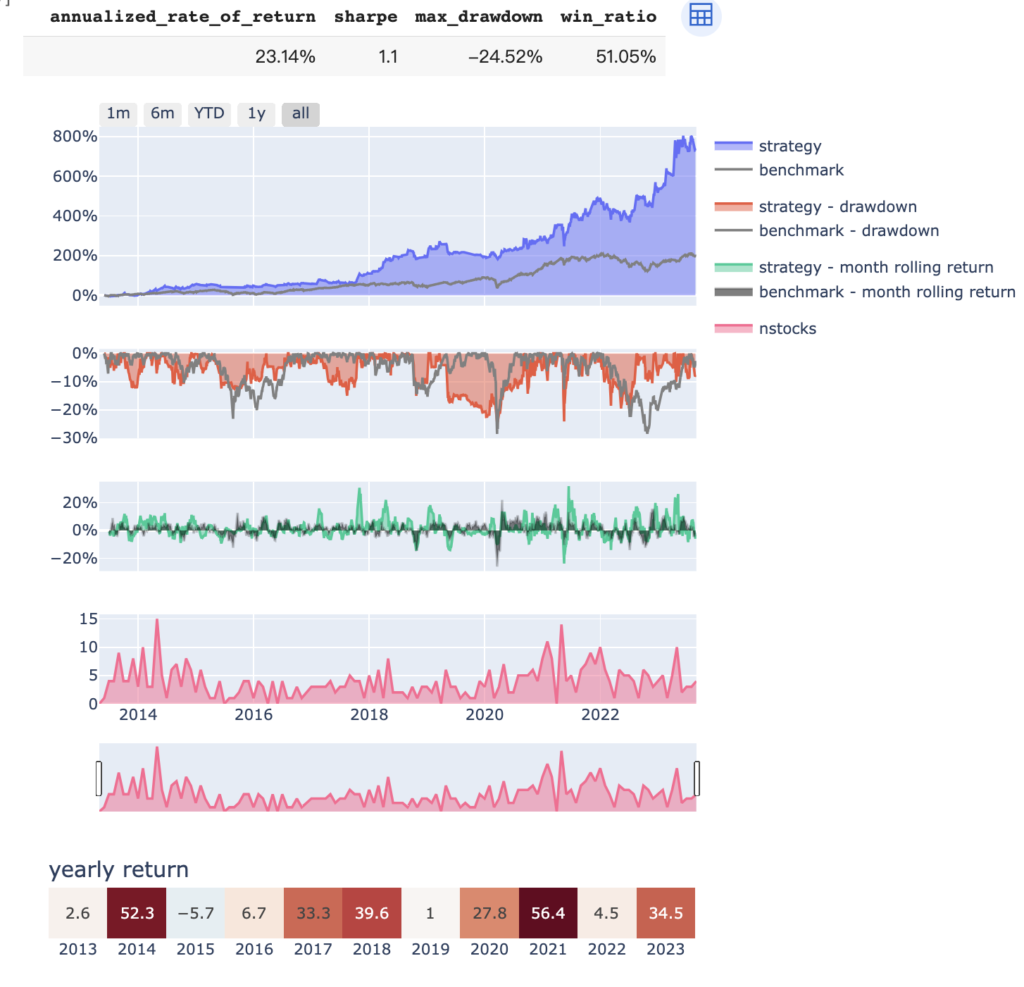Click the 800% y-axis tick label
1024x987 pixels.
click(x=75, y=137)
